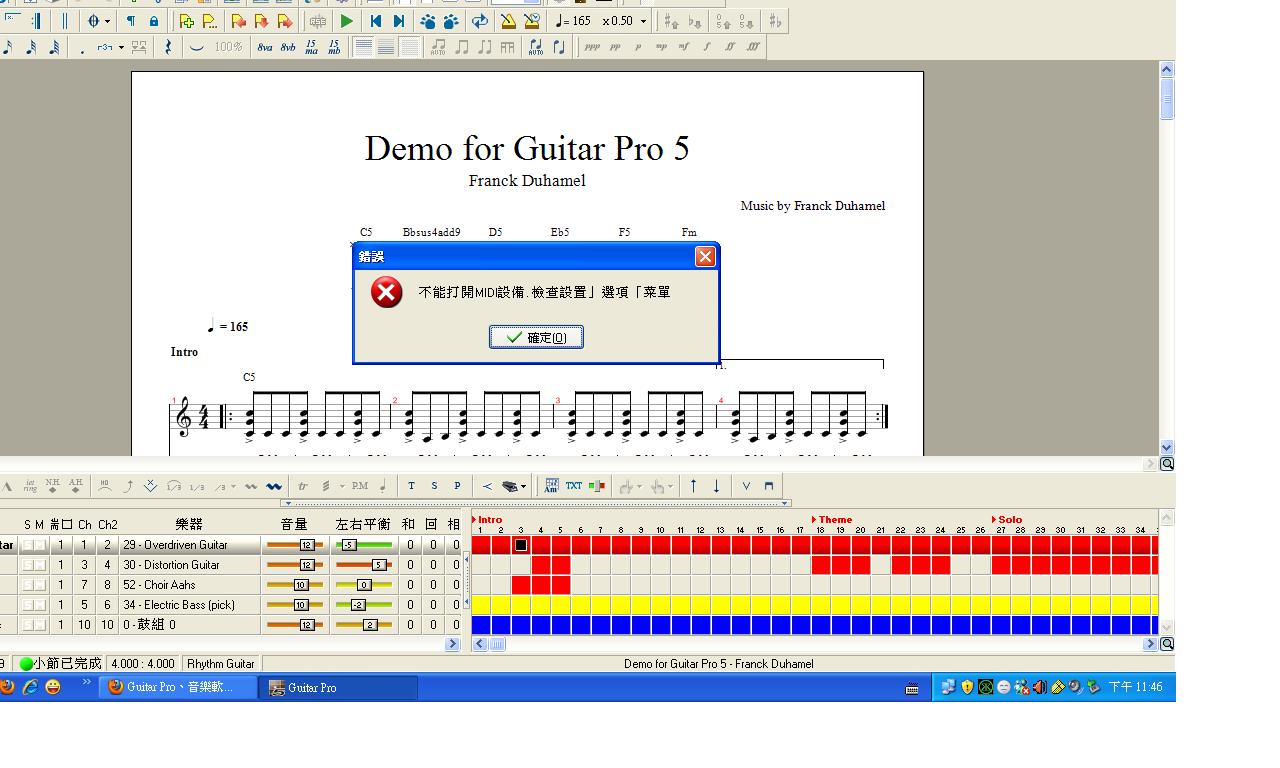This screenshot has width=1280, height=768.
Task: Set dynamic to mf
Action: coord(684,47)
